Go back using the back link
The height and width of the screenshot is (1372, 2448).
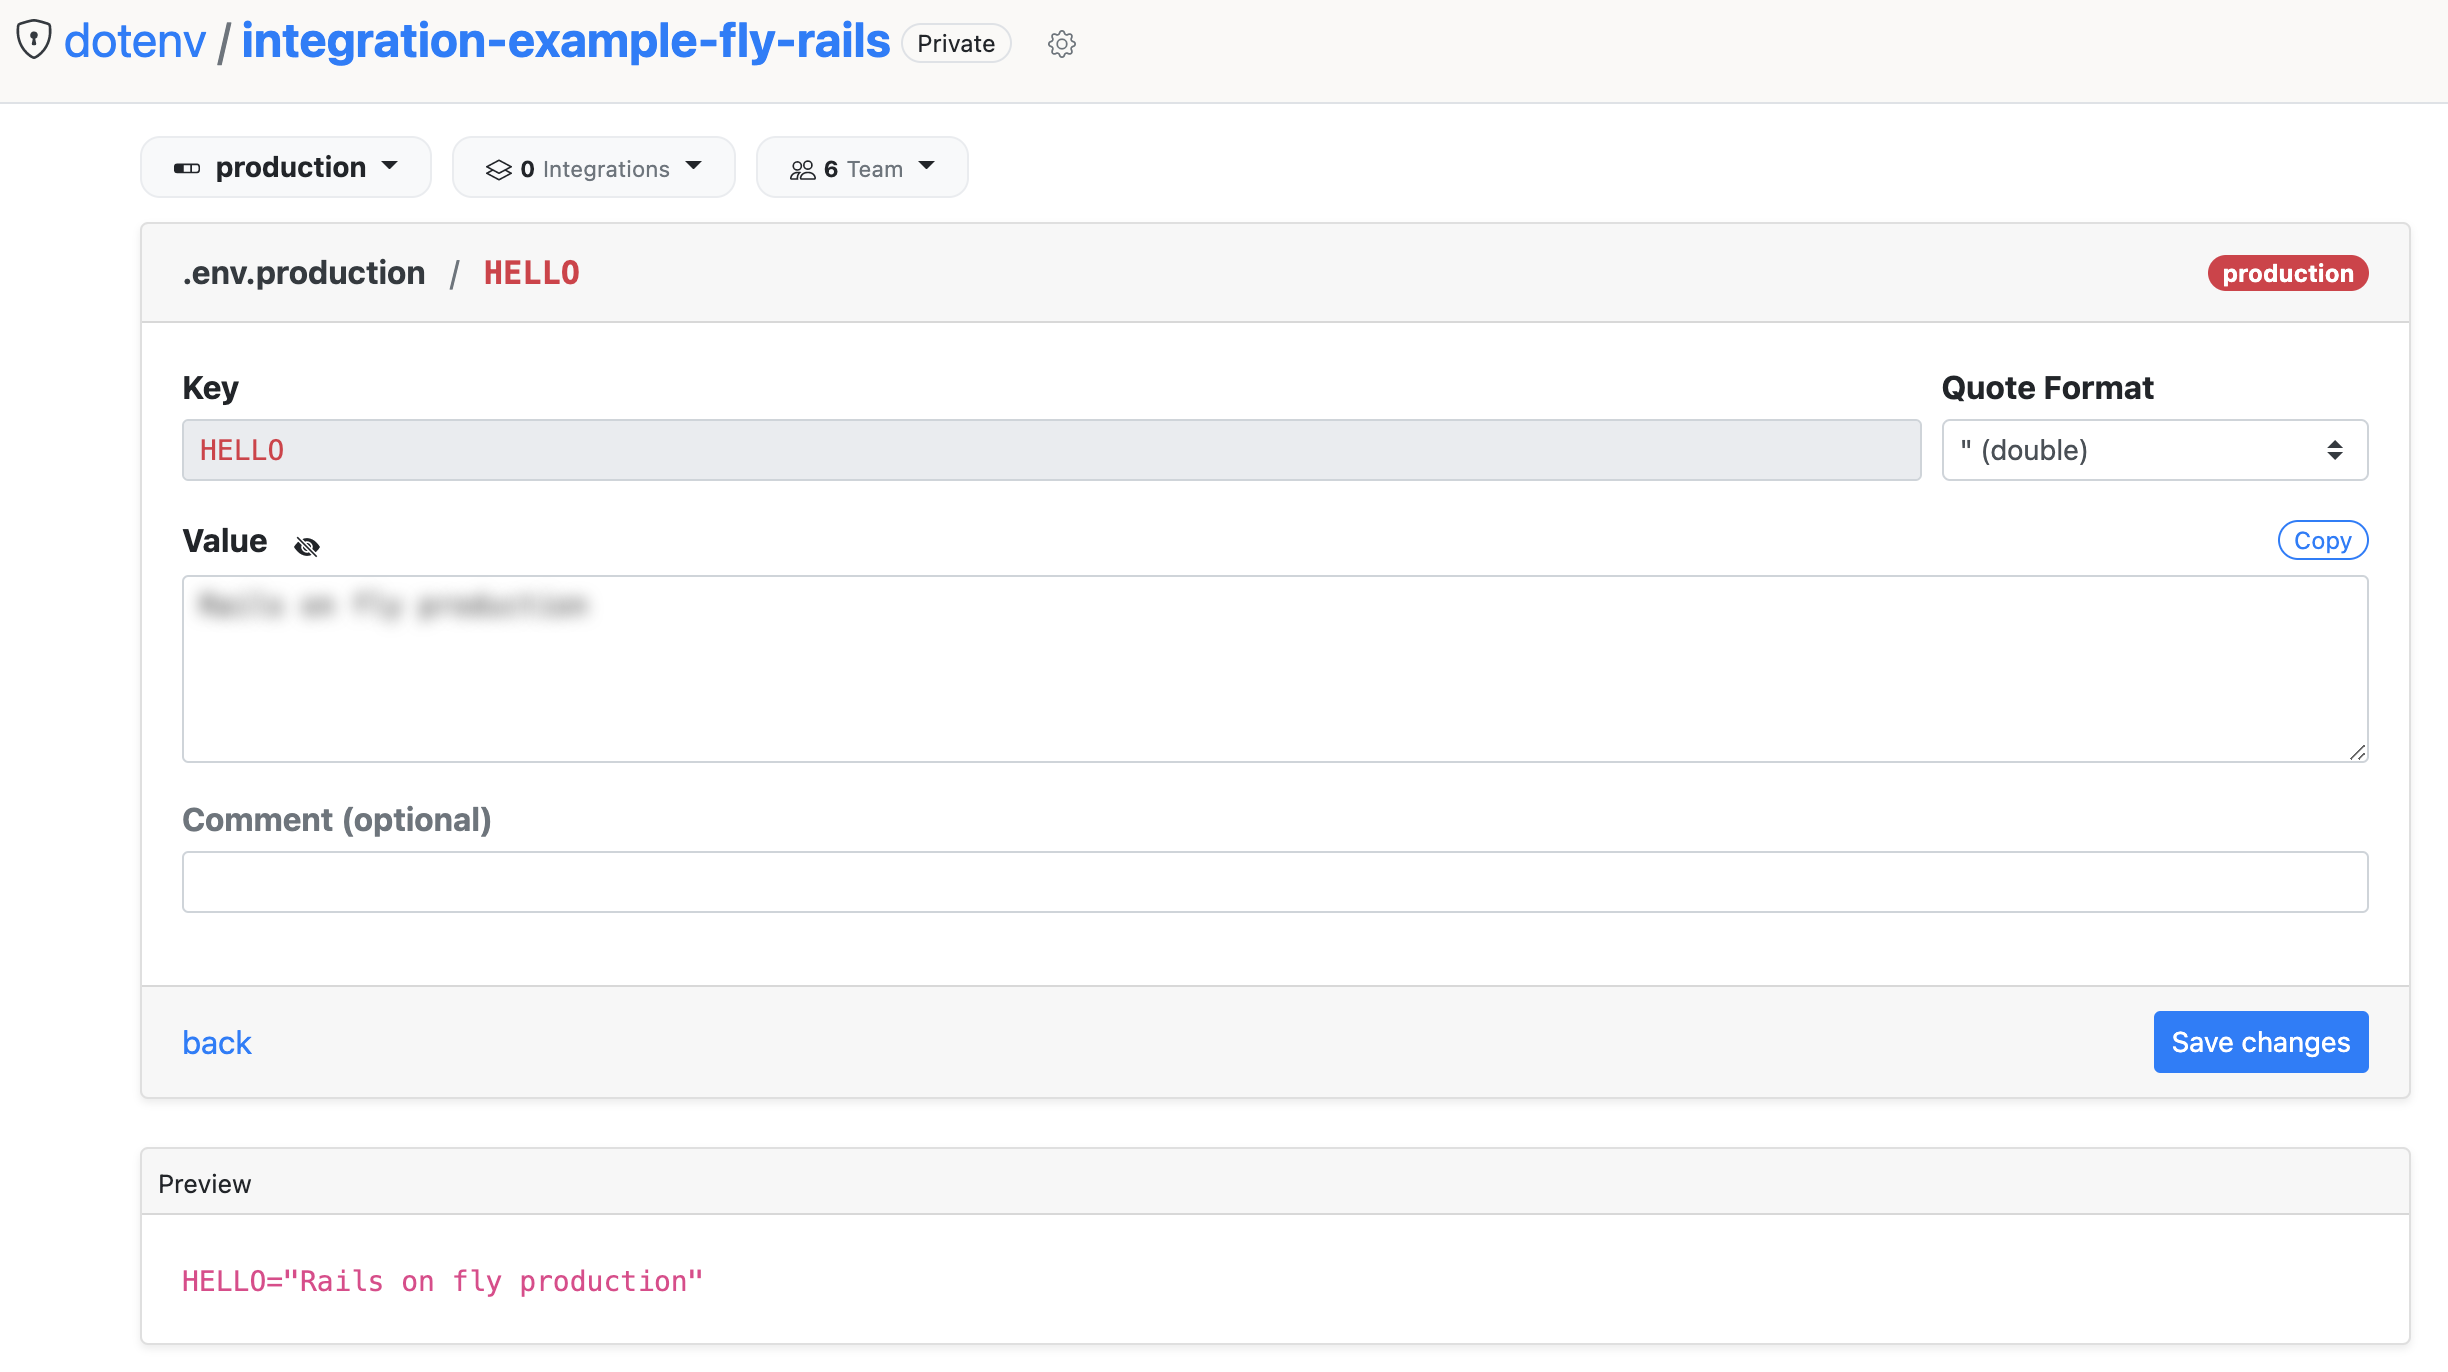tap(217, 1042)
